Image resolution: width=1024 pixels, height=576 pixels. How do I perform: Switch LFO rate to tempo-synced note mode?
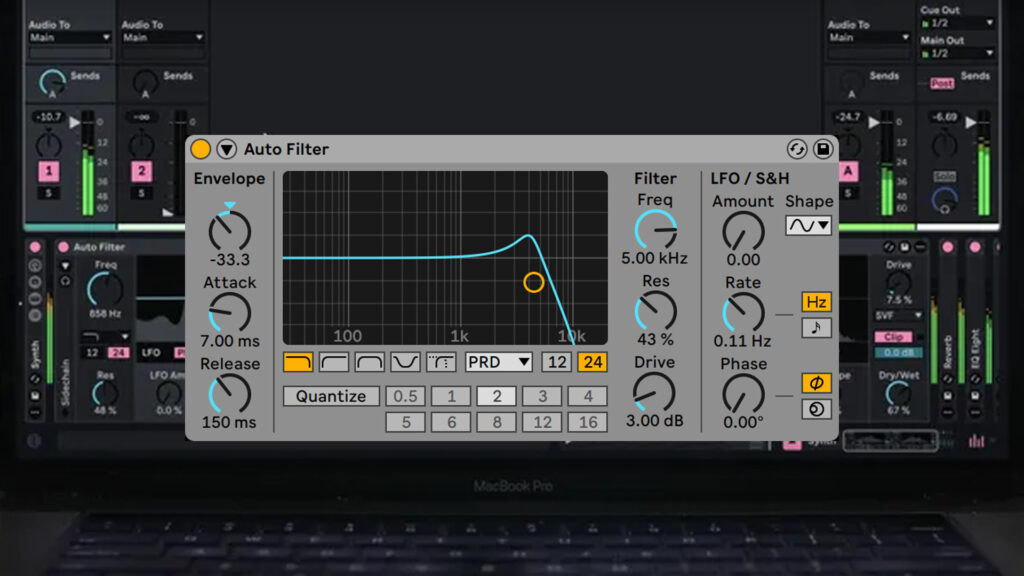816,328
